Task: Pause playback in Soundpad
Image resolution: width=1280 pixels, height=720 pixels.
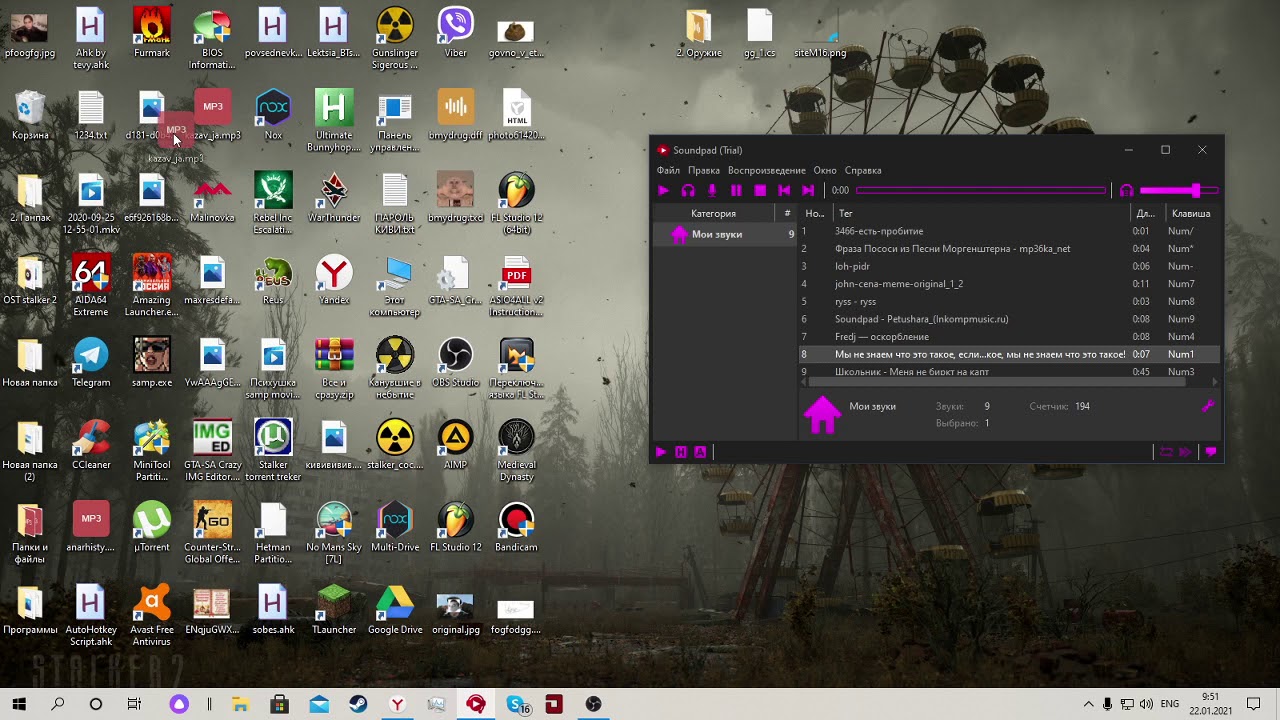Action: tap(736, 190)
